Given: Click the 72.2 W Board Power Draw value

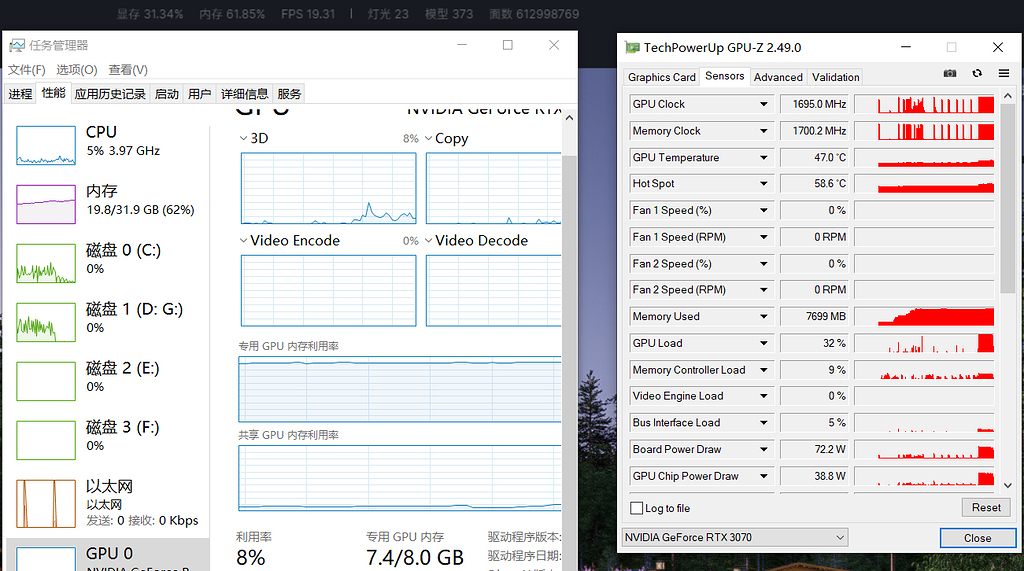Looking at the screenshot, I should tap(814, 449).
